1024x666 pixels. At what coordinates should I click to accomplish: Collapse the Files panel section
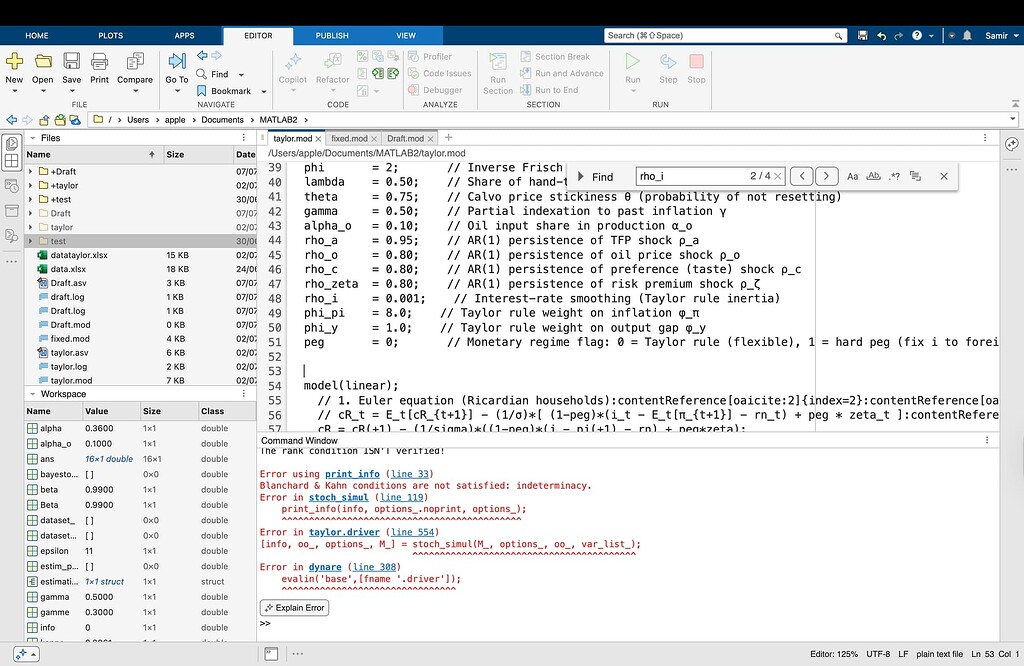point(33,138)
